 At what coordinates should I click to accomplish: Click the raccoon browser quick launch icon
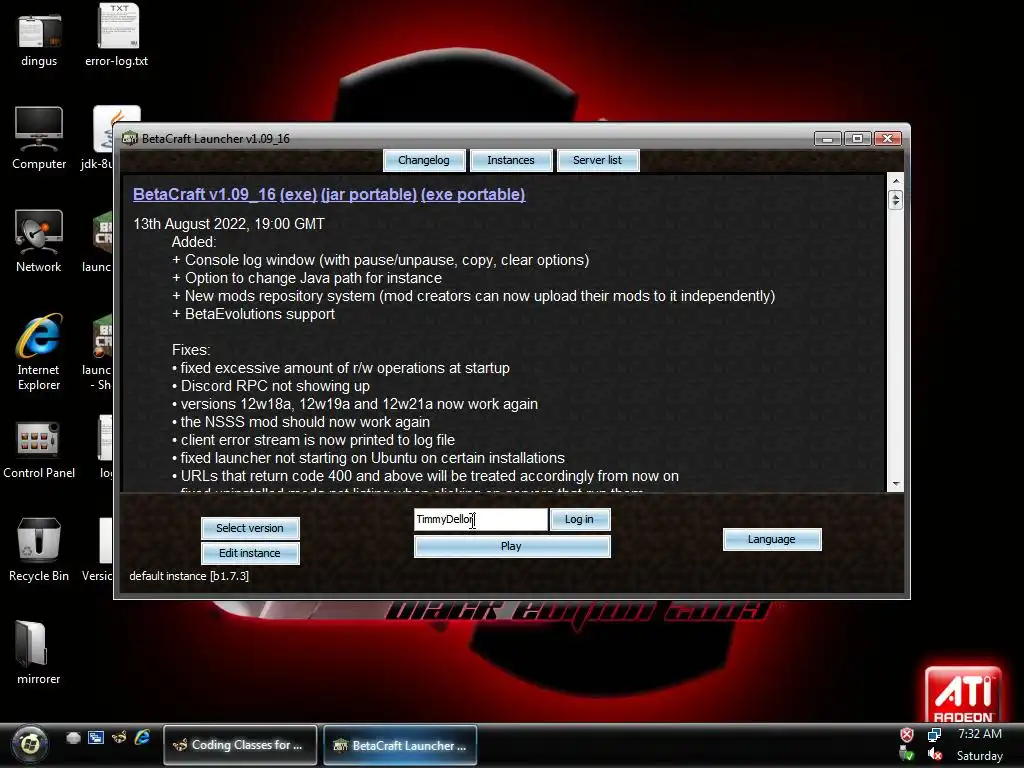click(119, 738)
